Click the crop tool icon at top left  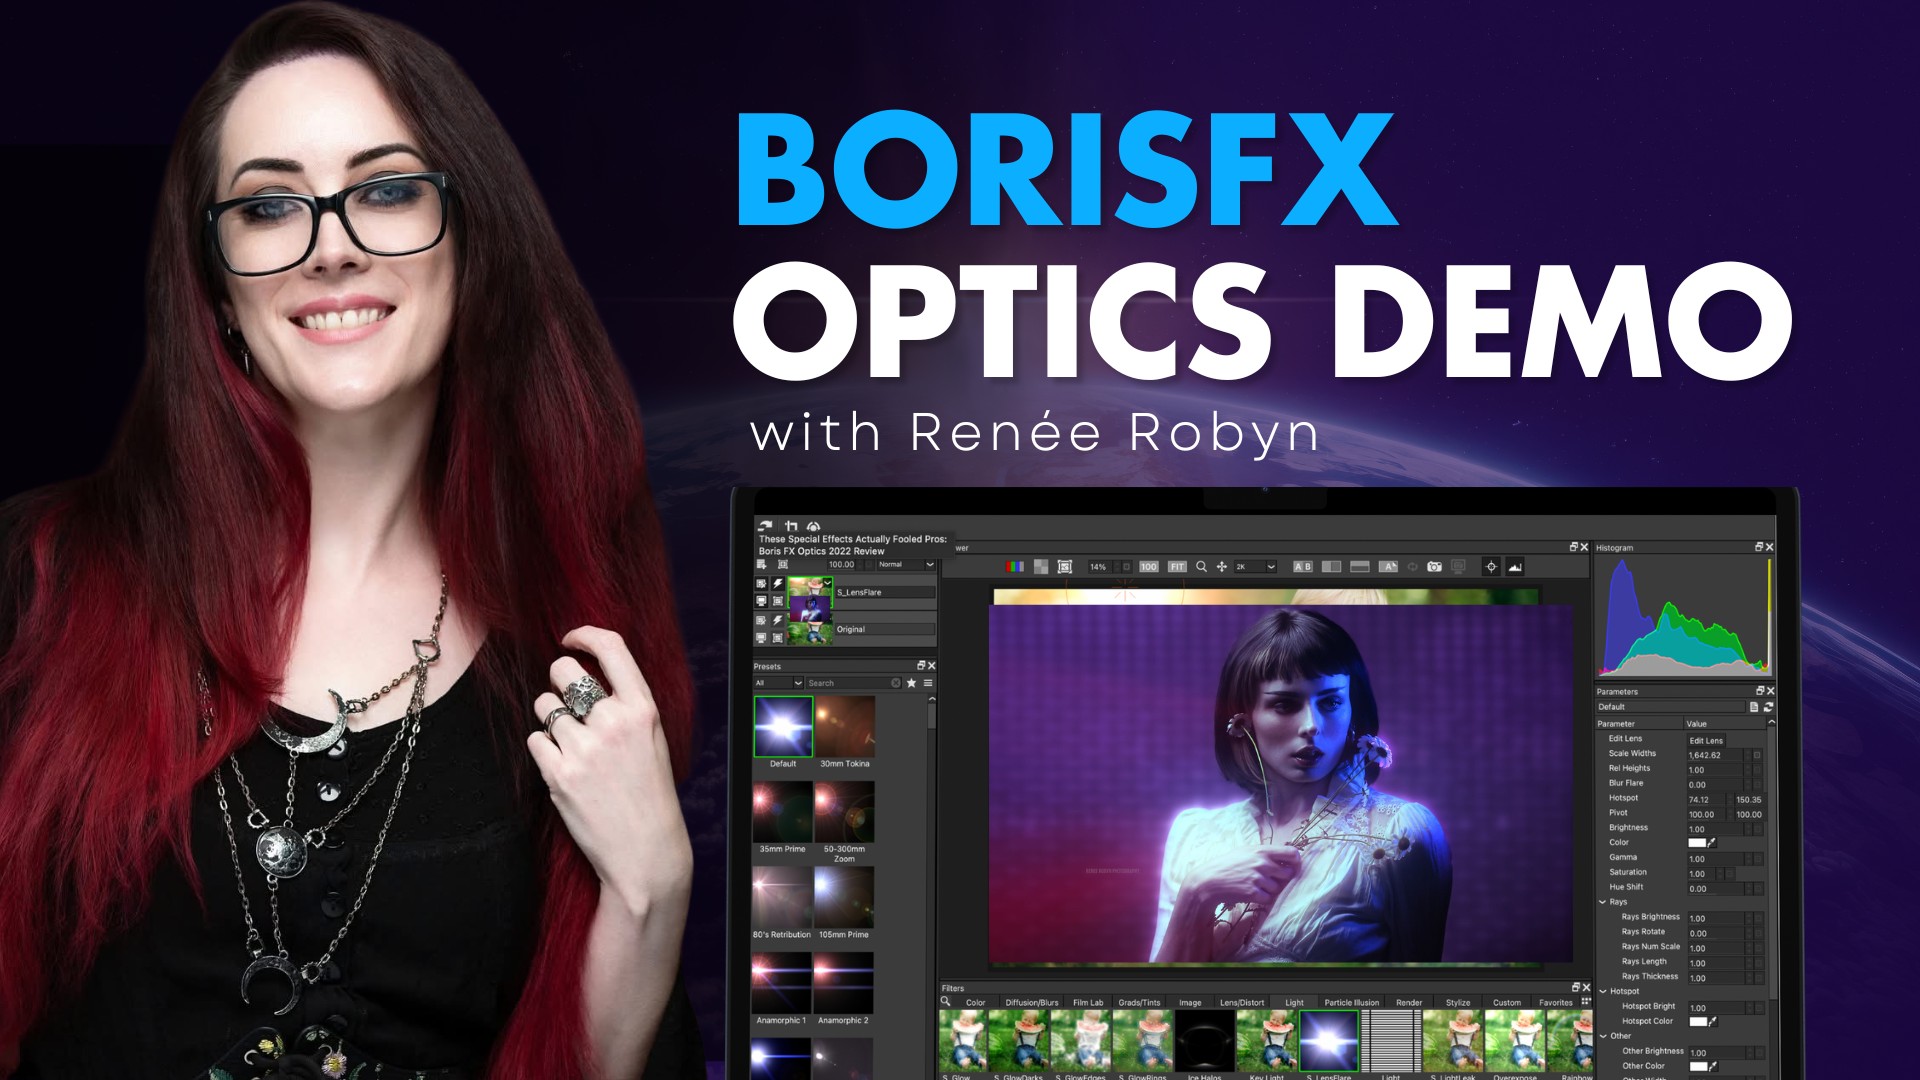pyautogui.click(x=791, y=526)
